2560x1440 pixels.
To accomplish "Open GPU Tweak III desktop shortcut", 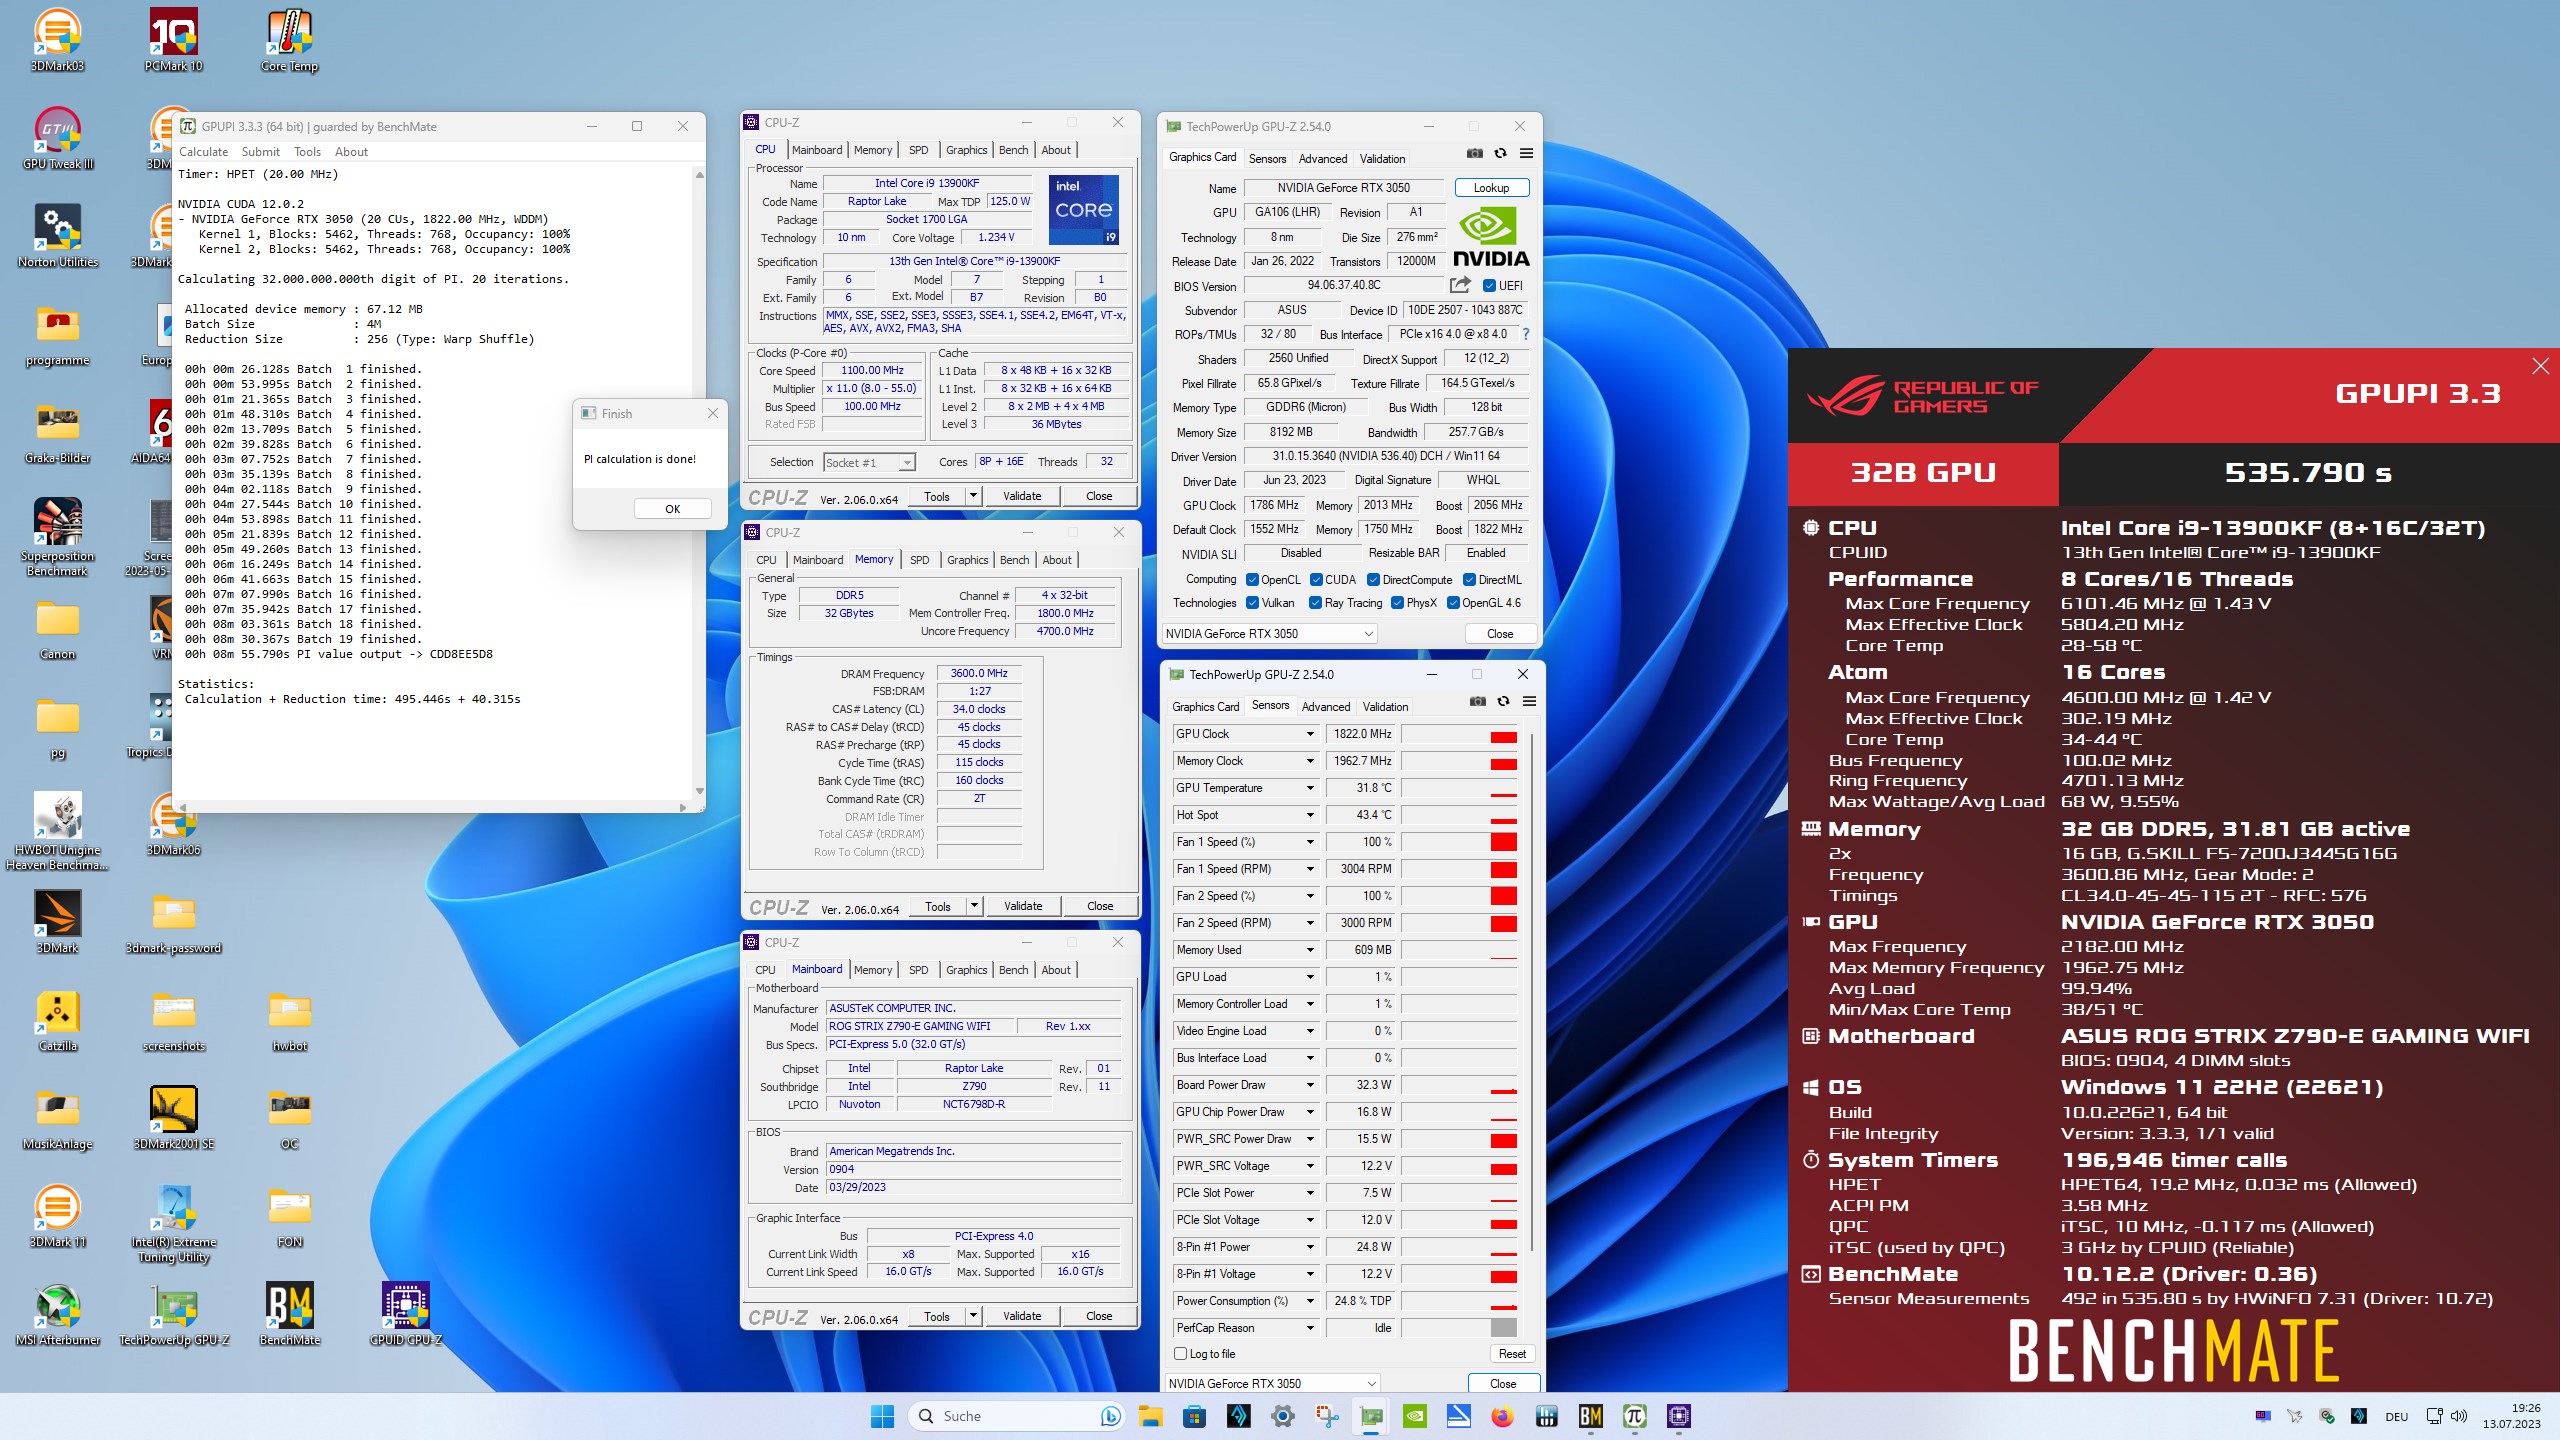I will (57, 138).
